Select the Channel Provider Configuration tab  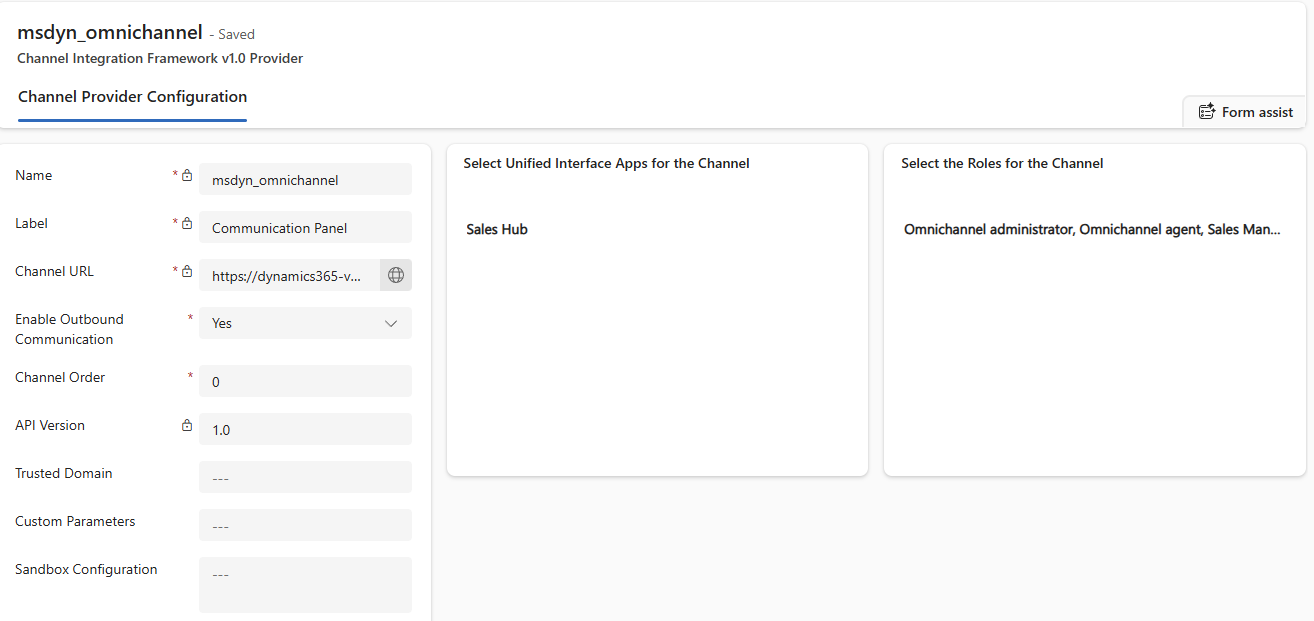pos(132,97)
